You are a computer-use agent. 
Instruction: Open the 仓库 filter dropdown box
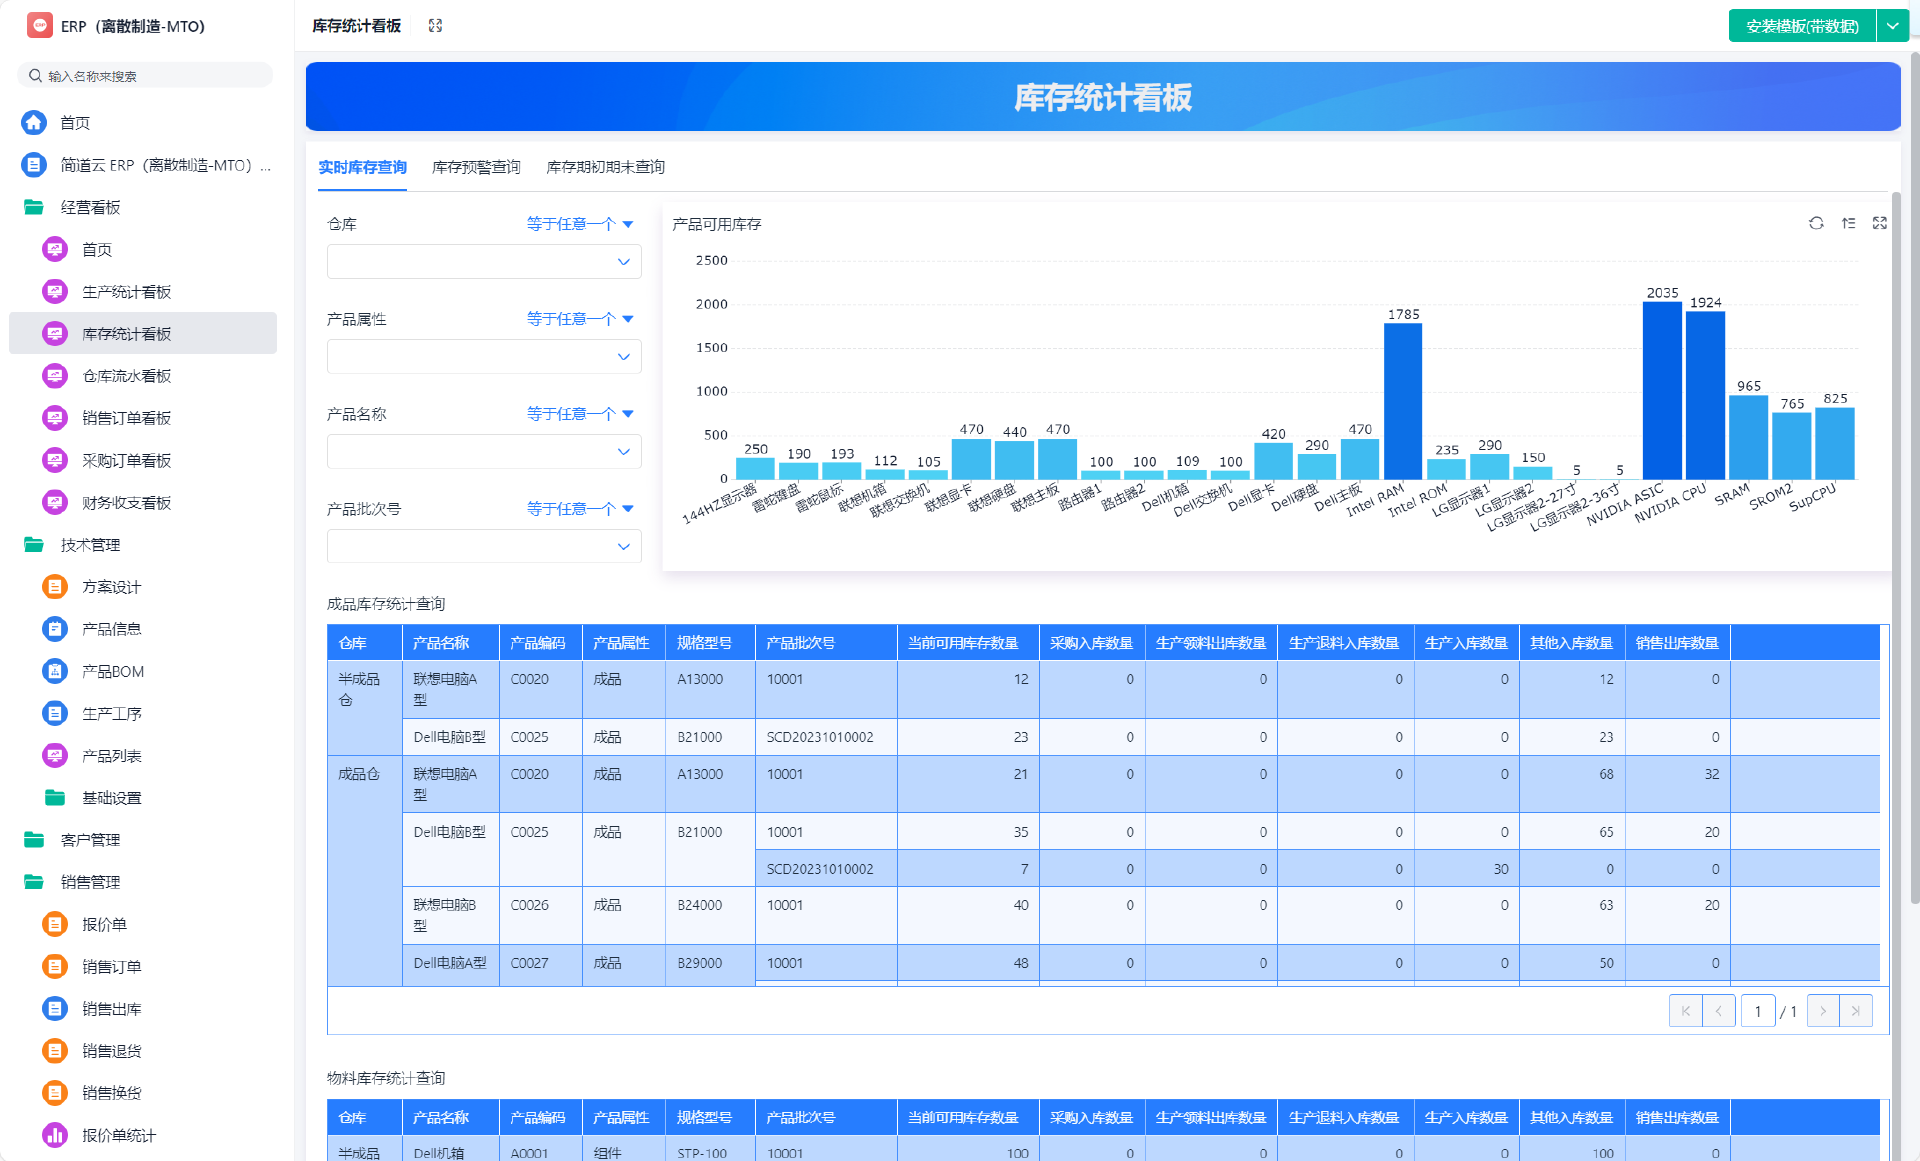[x=483, y=262]
